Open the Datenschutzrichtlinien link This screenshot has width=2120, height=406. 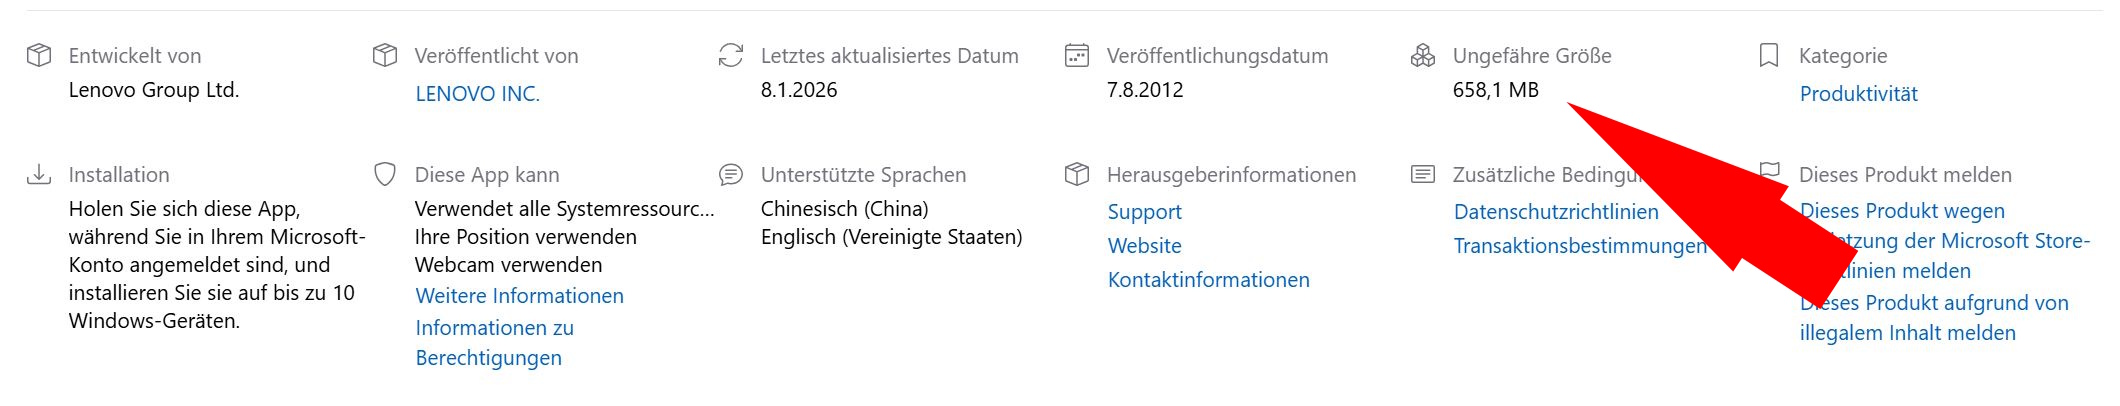point(1555,212)
